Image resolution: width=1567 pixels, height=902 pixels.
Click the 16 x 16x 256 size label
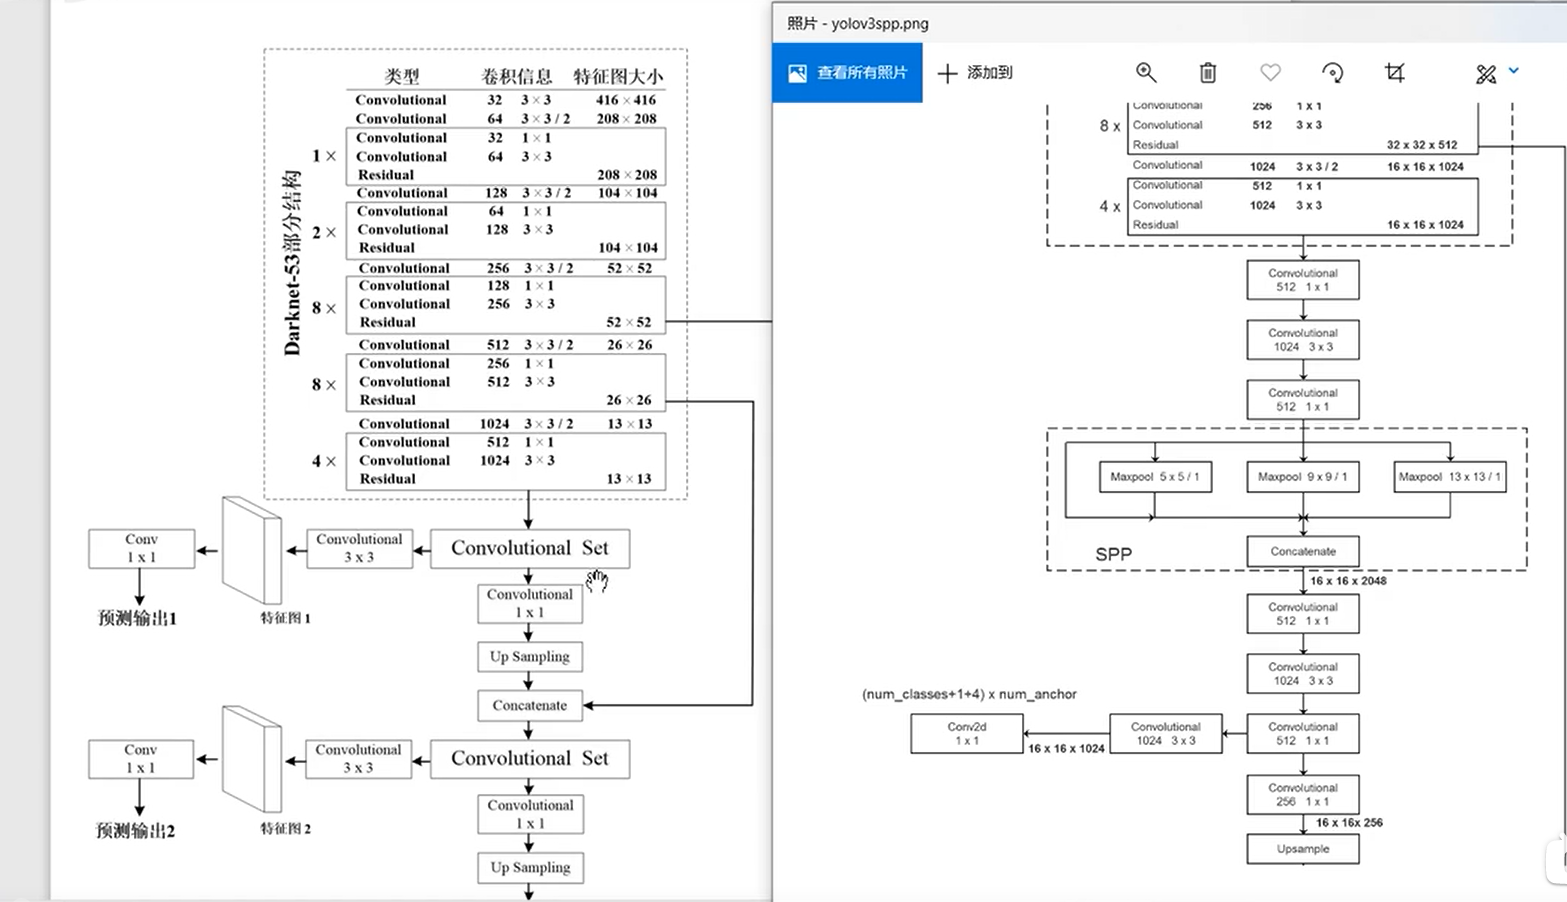[x=1349, y=823]
